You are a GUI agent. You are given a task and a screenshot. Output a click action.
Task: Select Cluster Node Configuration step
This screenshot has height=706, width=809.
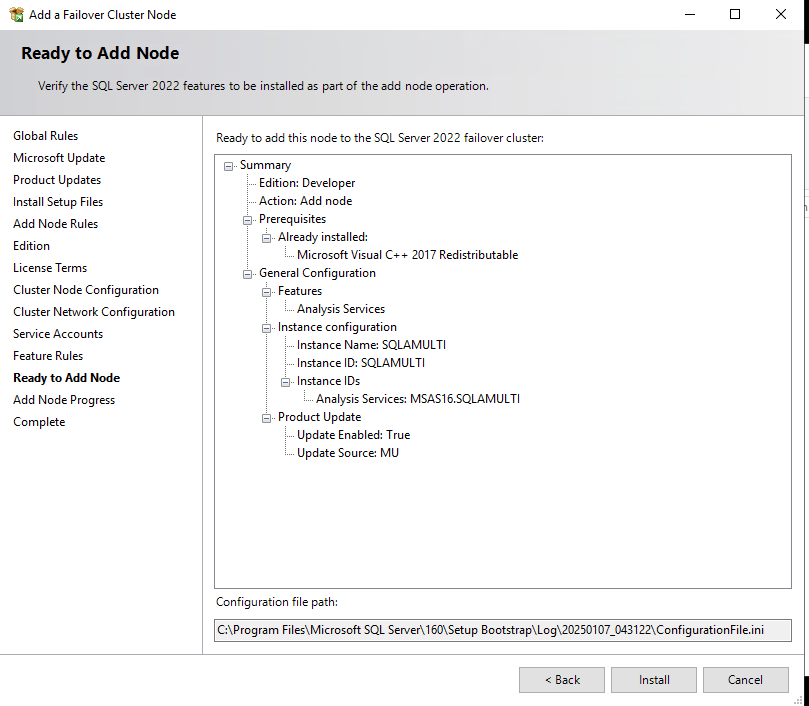click(x=86, y=290)
